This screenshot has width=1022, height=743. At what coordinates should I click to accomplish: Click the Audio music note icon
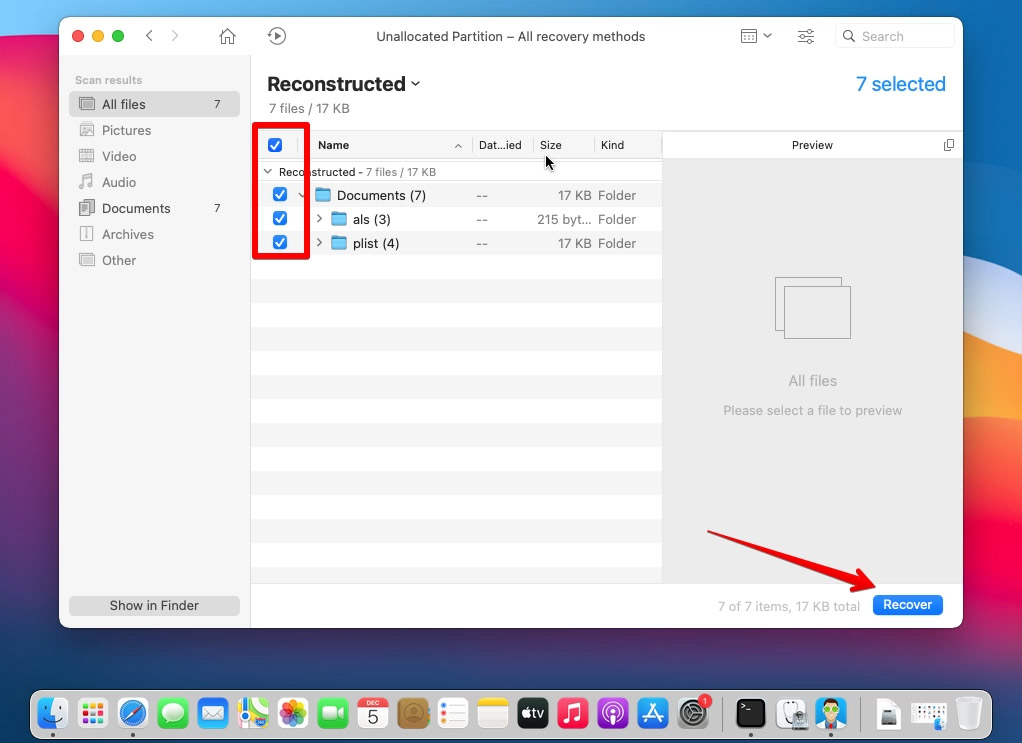pyautogui.click(x=86, y=181)
